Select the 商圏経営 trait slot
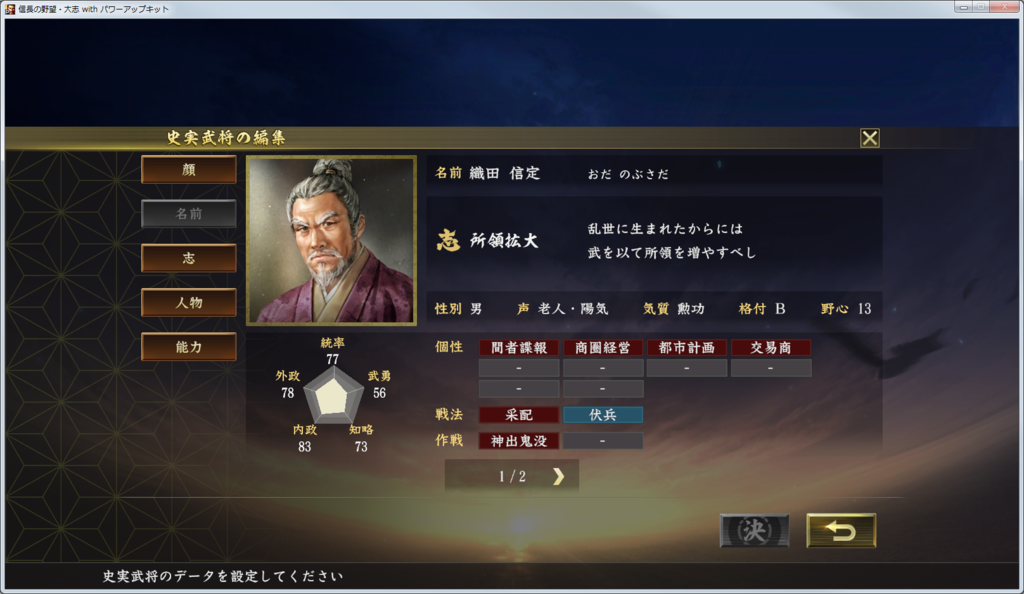 coord(603,348)
